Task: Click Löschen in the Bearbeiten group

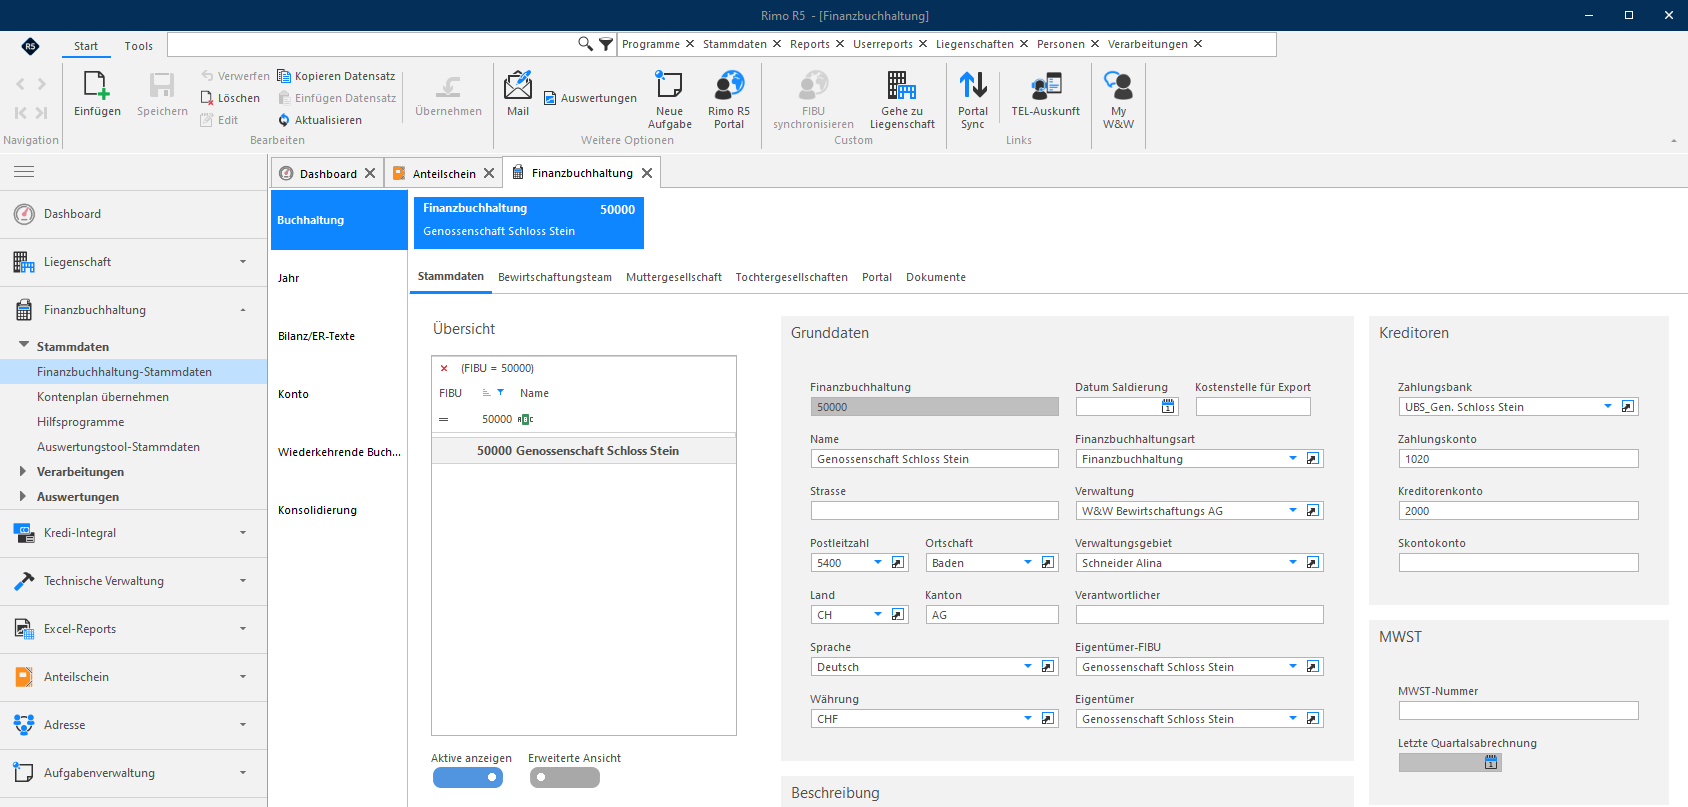Action: click(230, 98)
